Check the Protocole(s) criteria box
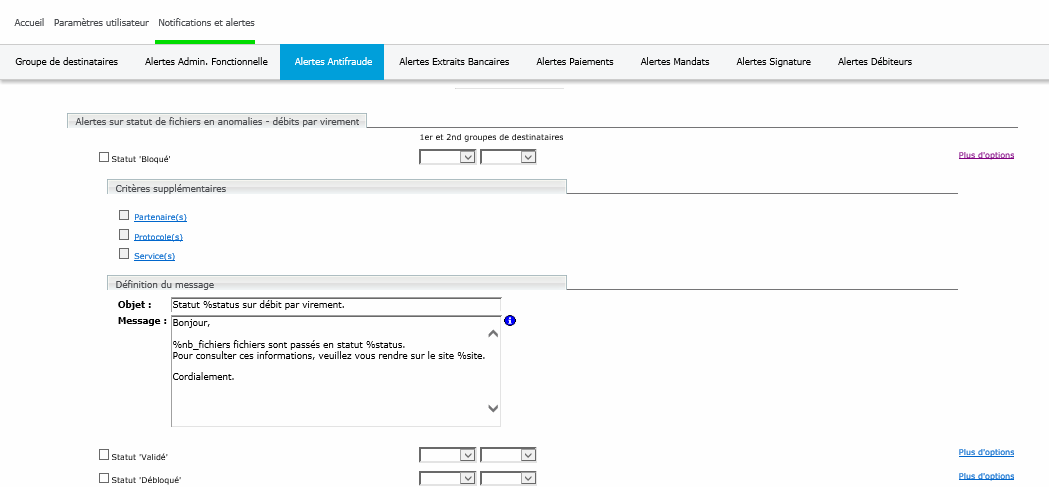1049x487 pixels. tap(124, 235)
